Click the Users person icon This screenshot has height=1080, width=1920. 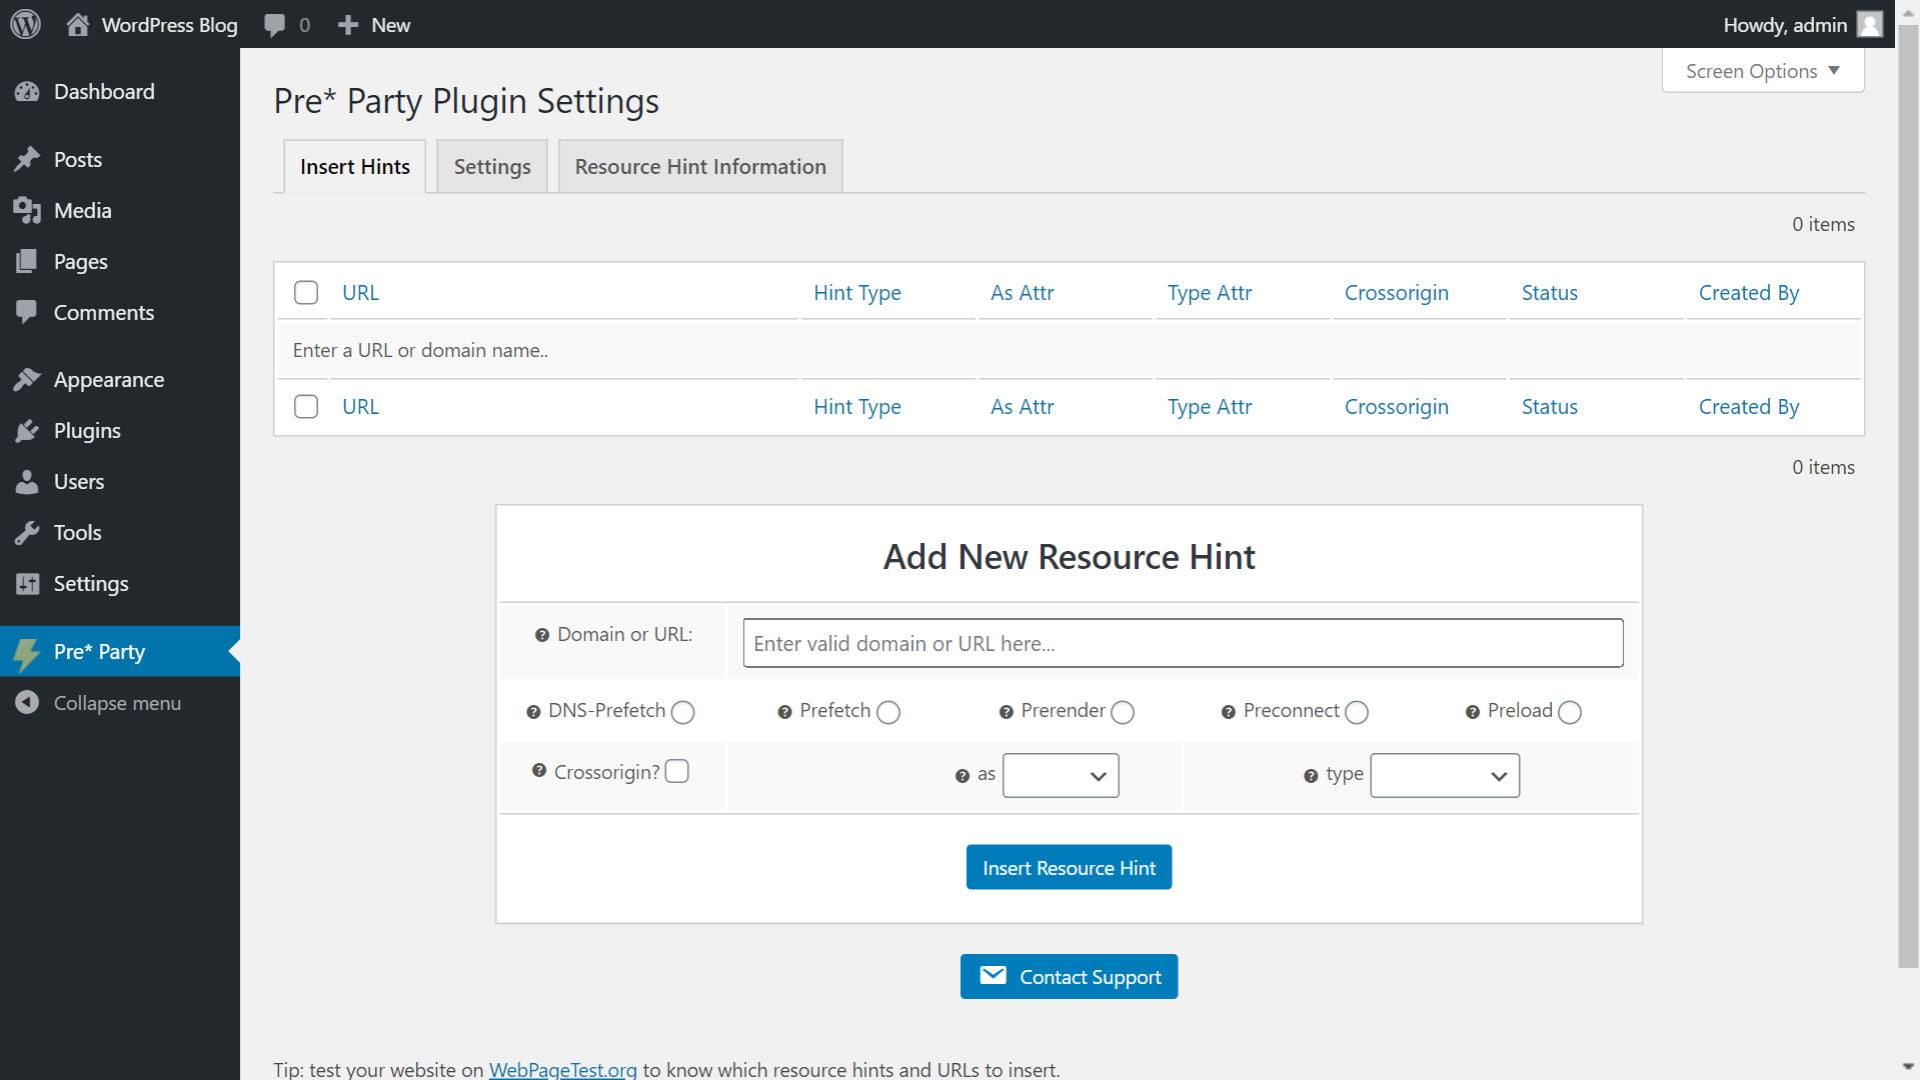[x=27, y=481]
